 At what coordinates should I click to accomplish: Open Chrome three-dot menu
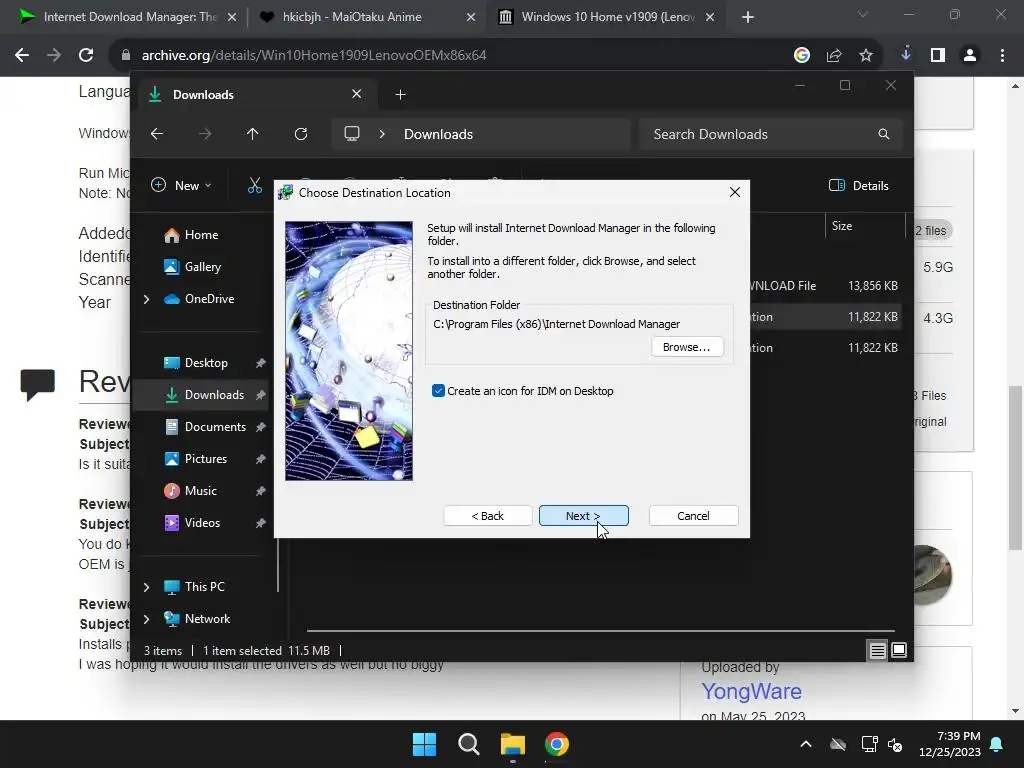tap(1002, 56)
